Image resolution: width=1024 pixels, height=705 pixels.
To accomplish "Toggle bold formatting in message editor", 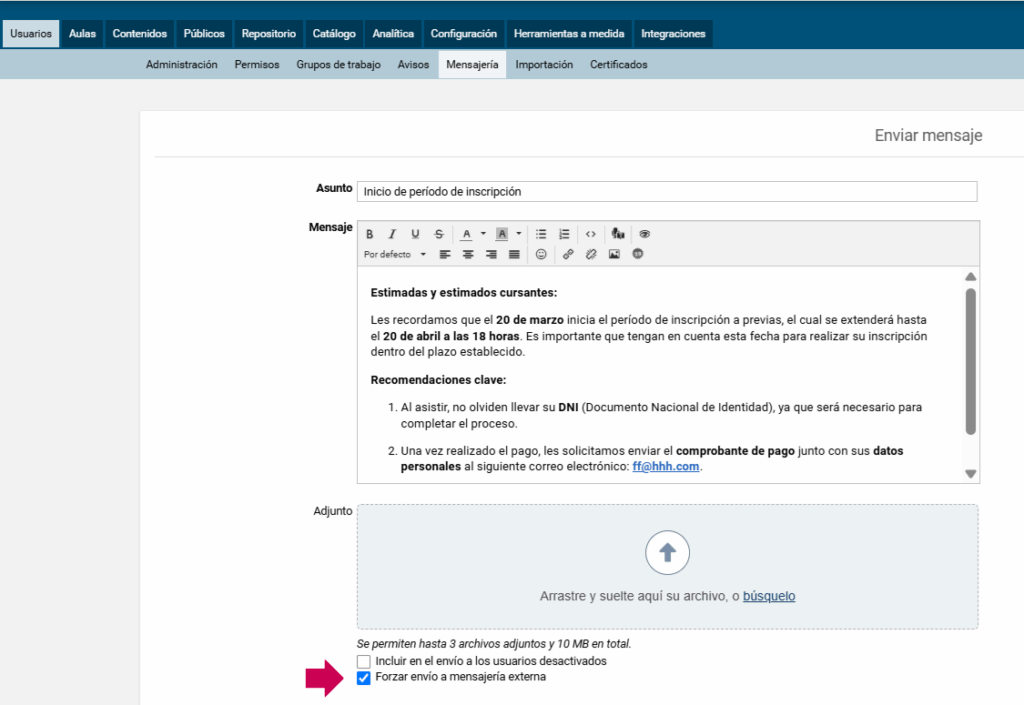I will pos(369,234).
